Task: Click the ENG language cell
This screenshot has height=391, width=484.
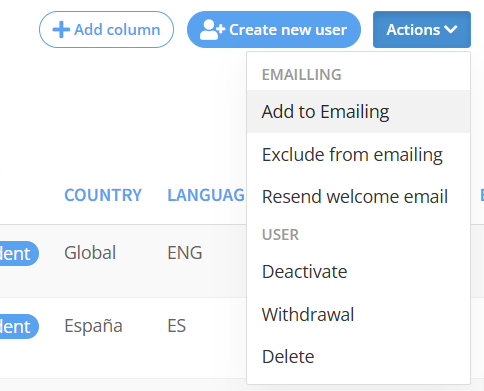Action: coord(185,253)
